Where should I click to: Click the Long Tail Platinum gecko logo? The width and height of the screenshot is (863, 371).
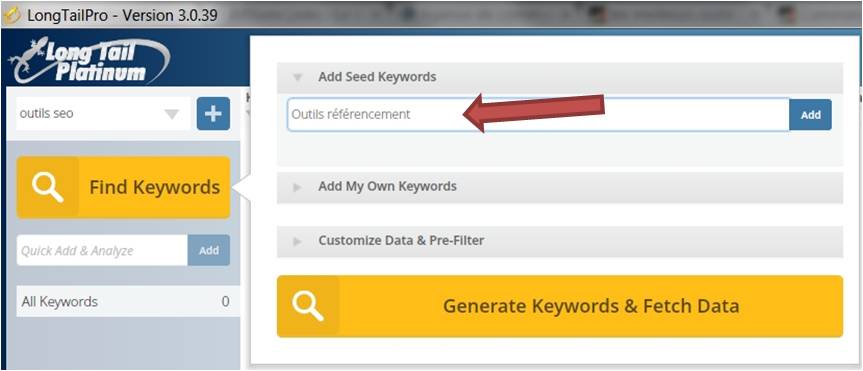click(x=89, y=60)
